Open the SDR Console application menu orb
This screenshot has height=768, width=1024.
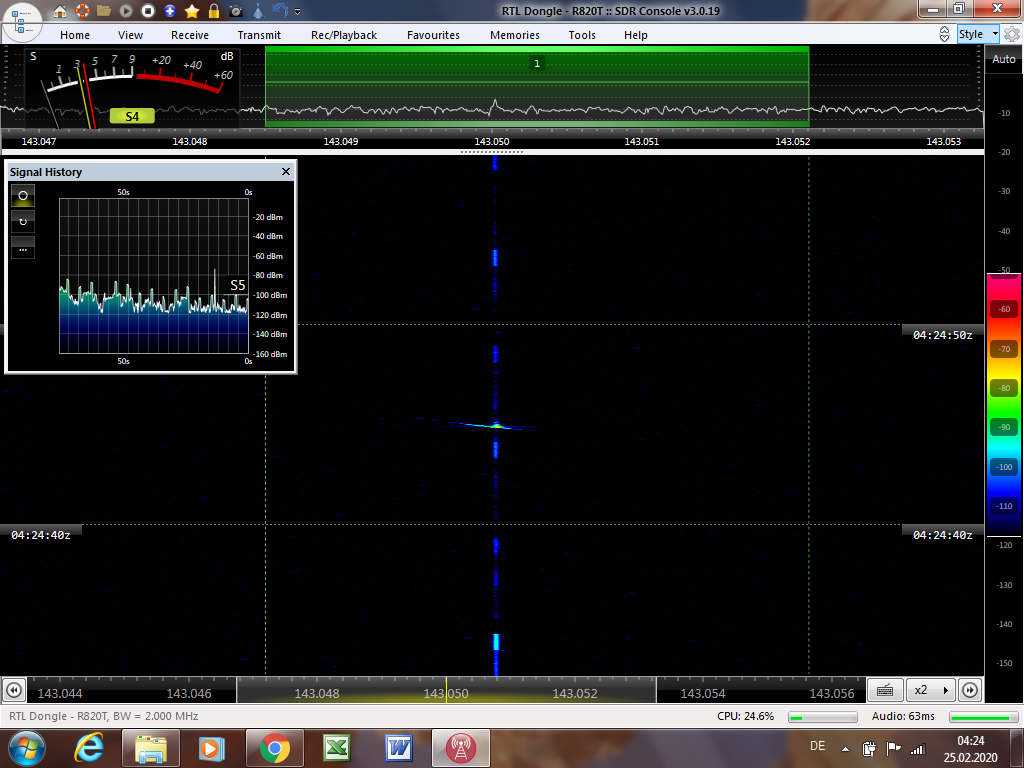tap(22, 21)
